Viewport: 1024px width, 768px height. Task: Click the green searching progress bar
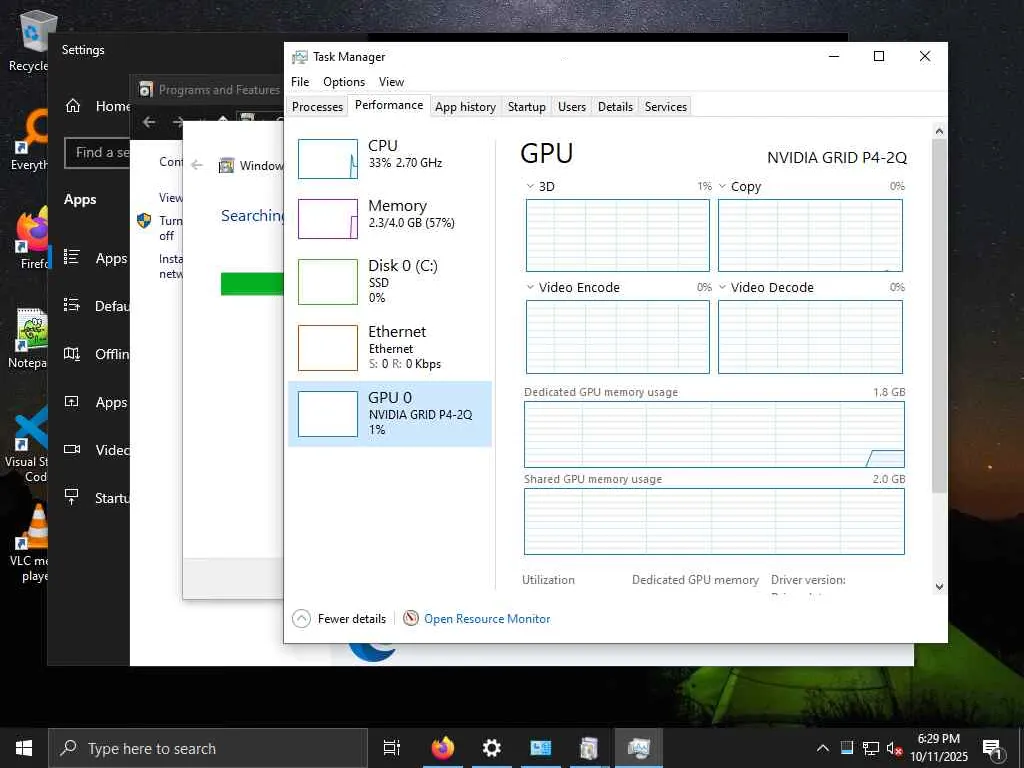tap(252, 284)
